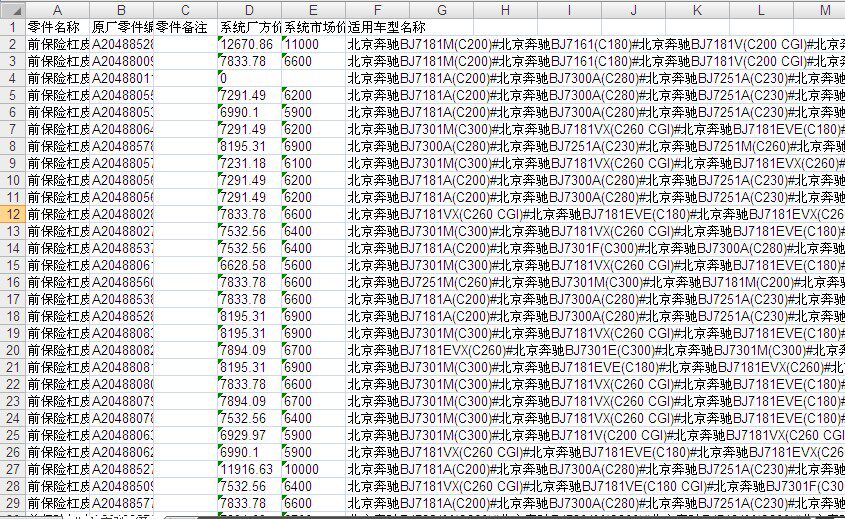The width and height of the screenshot is (845, 519).
Task: Select row 8 header number
Action: (x=13, y=146)
